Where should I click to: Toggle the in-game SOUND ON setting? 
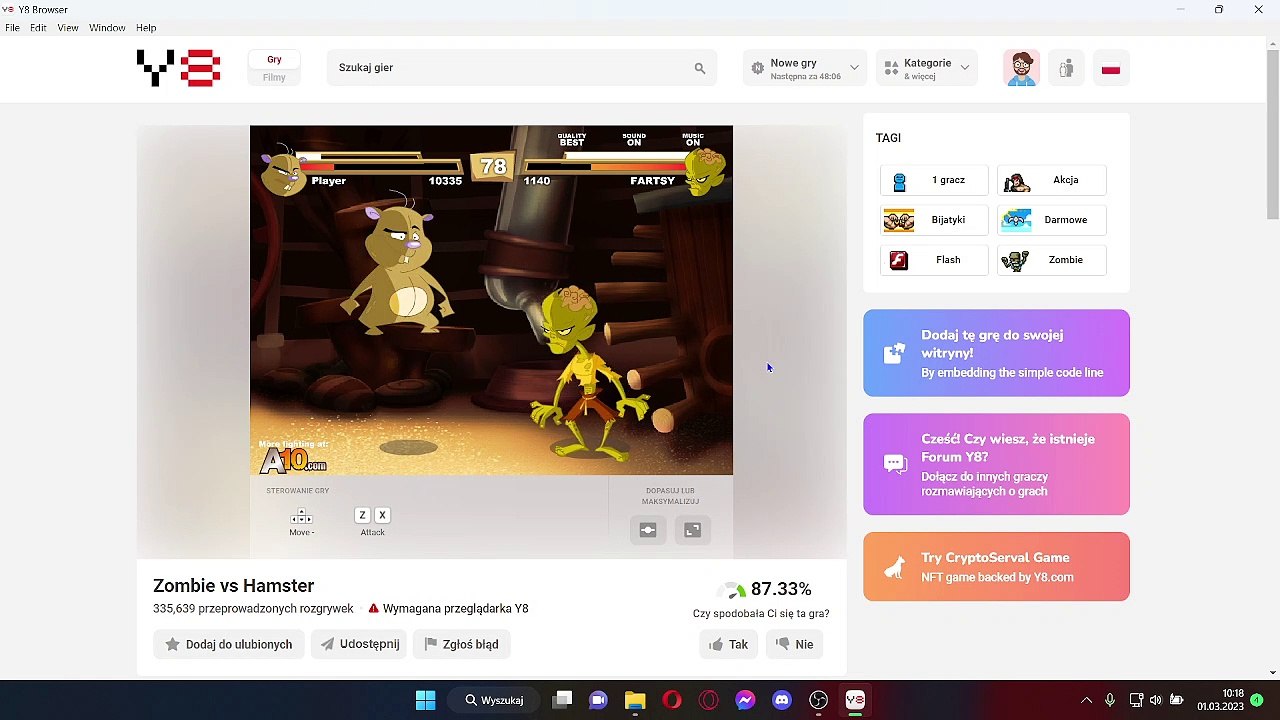634,139
